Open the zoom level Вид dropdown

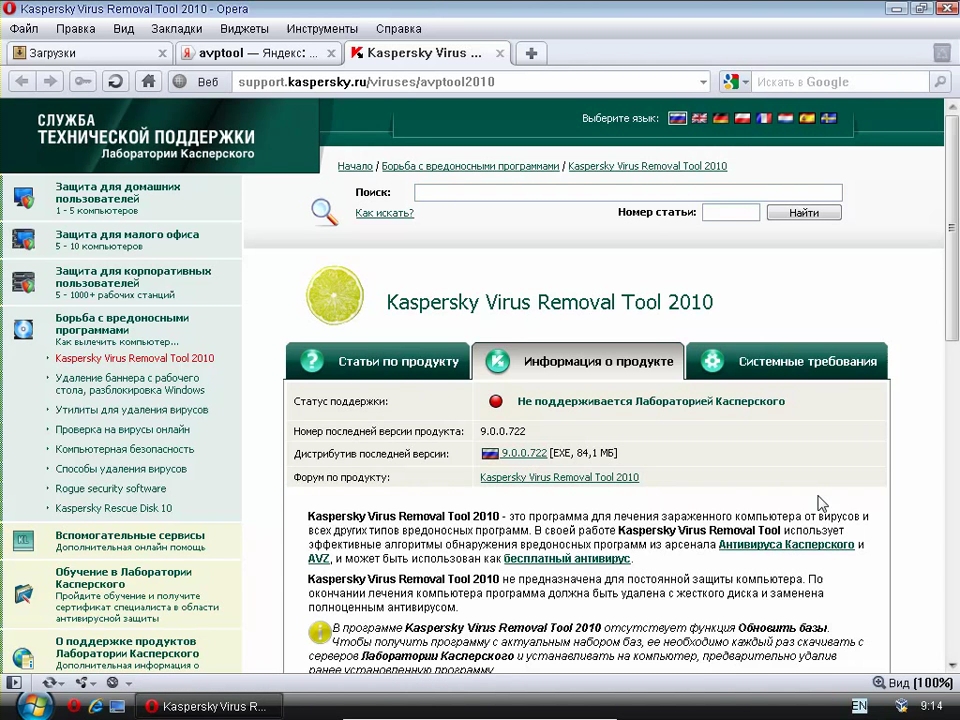(x=912, y=683)
